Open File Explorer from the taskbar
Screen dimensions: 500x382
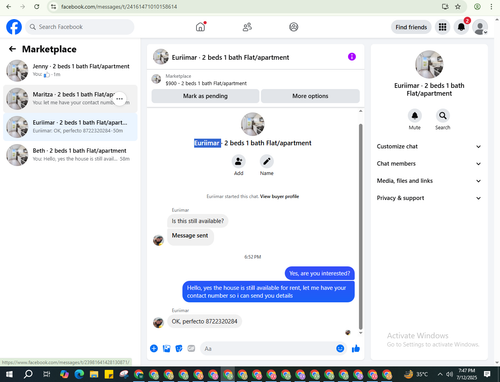click(94, 374)
